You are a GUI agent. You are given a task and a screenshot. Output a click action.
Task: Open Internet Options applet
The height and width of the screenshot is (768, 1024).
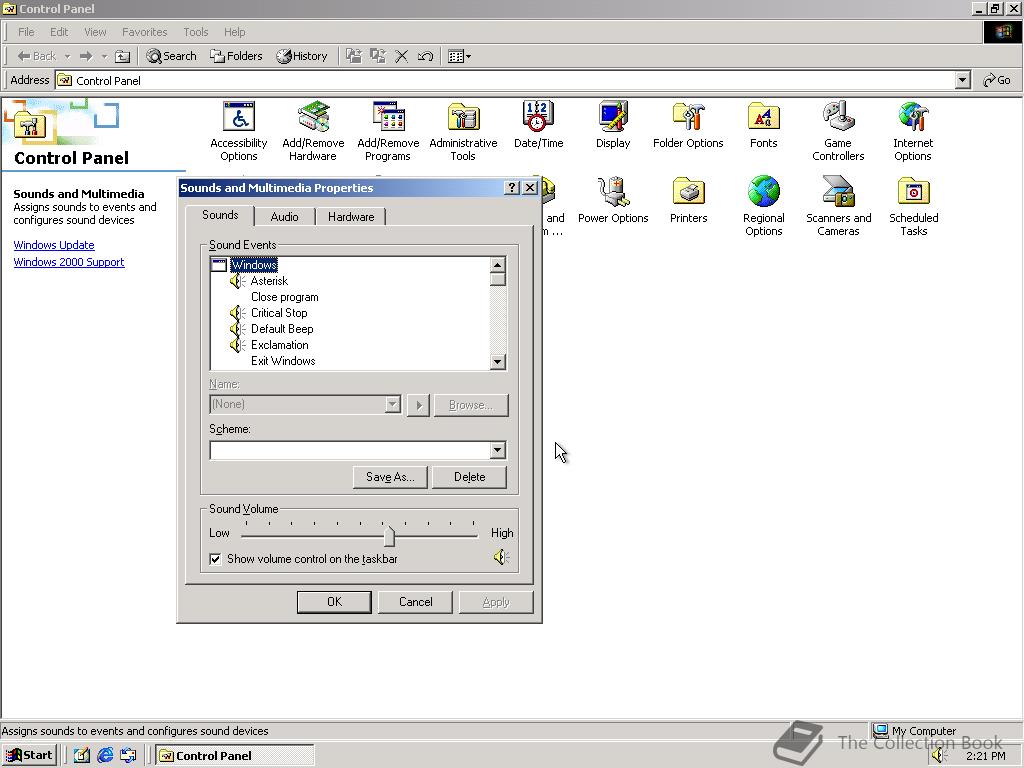click(x=913, y=131)
